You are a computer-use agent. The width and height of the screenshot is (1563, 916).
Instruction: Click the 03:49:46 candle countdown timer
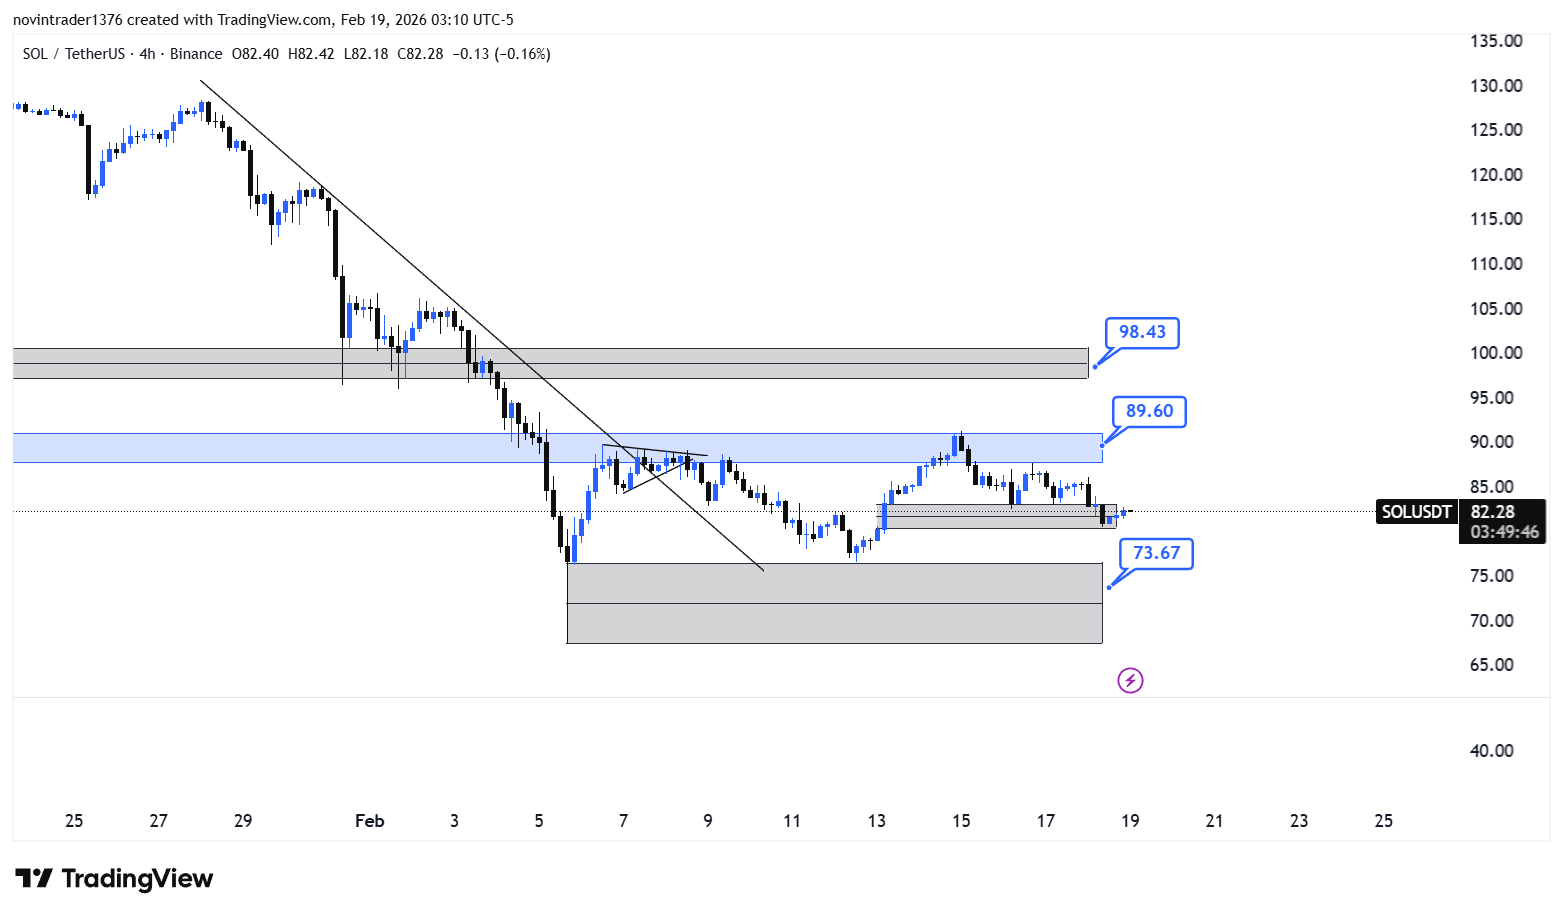coord(1504,532)
